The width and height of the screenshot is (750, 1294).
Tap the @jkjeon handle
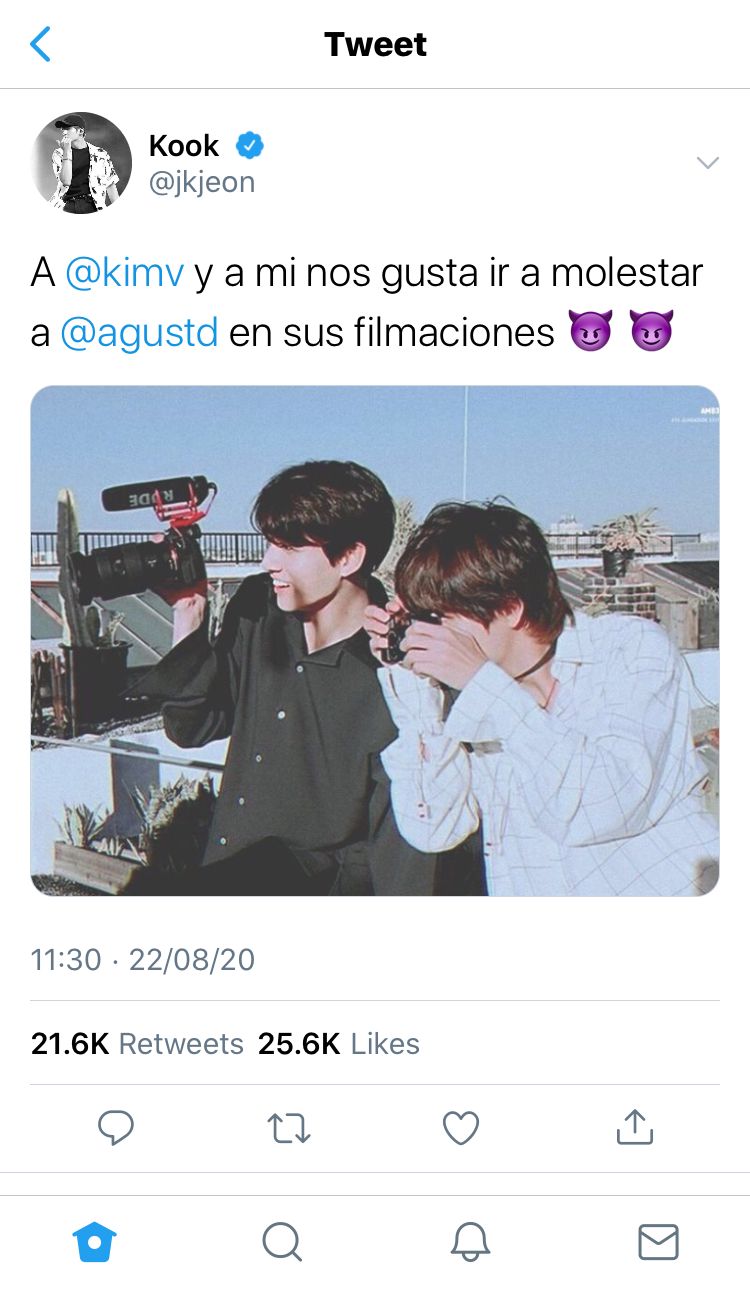click(202, 182)
